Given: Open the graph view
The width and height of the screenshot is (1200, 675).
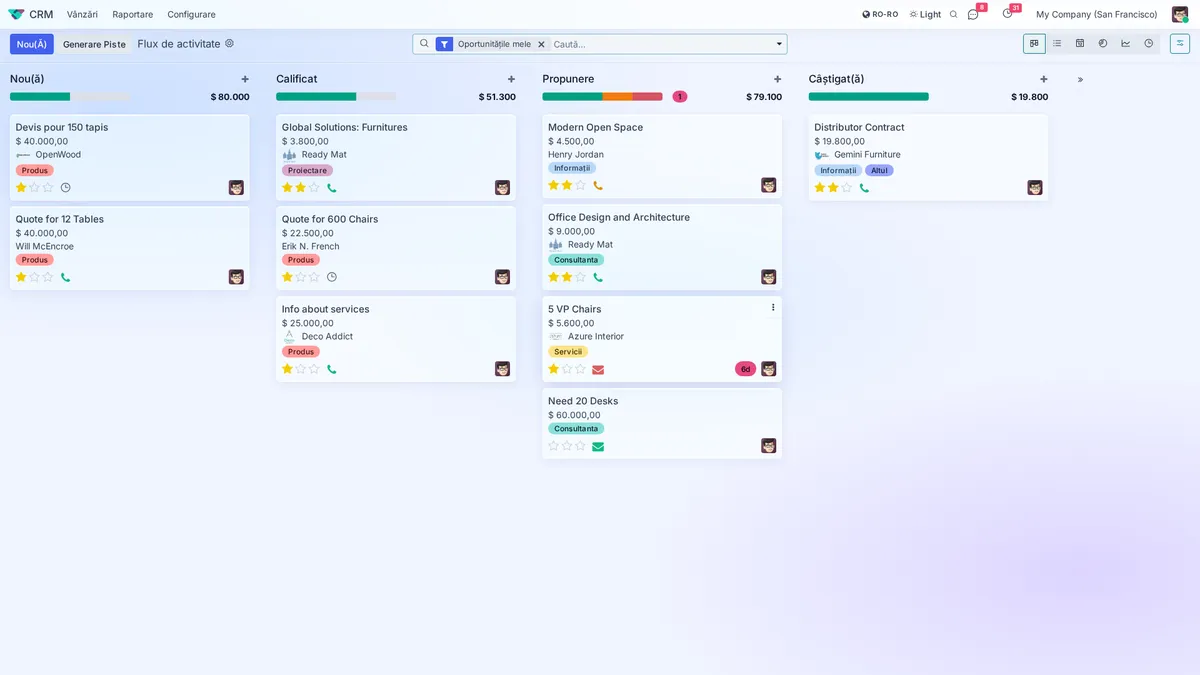Looking at the screenshot, I should [1126, 43].
